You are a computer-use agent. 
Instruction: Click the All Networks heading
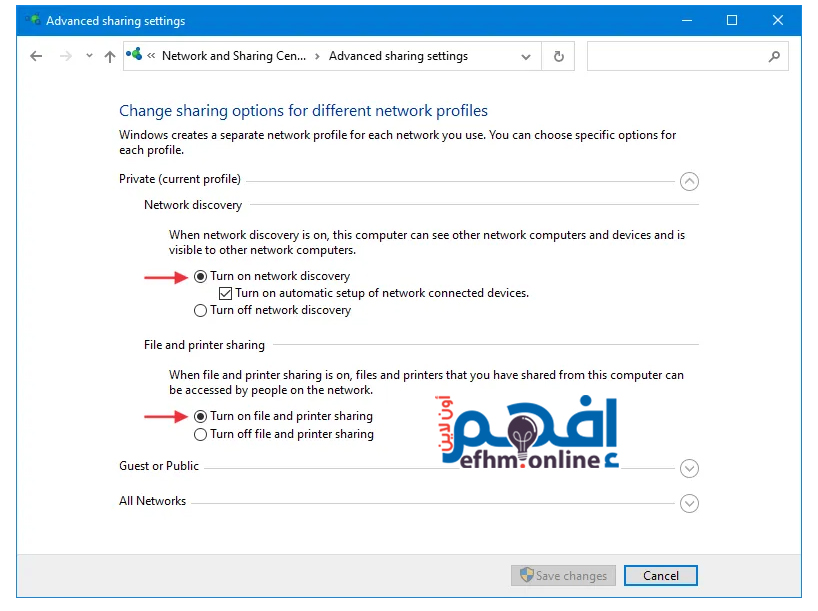(x=152, y=501)
